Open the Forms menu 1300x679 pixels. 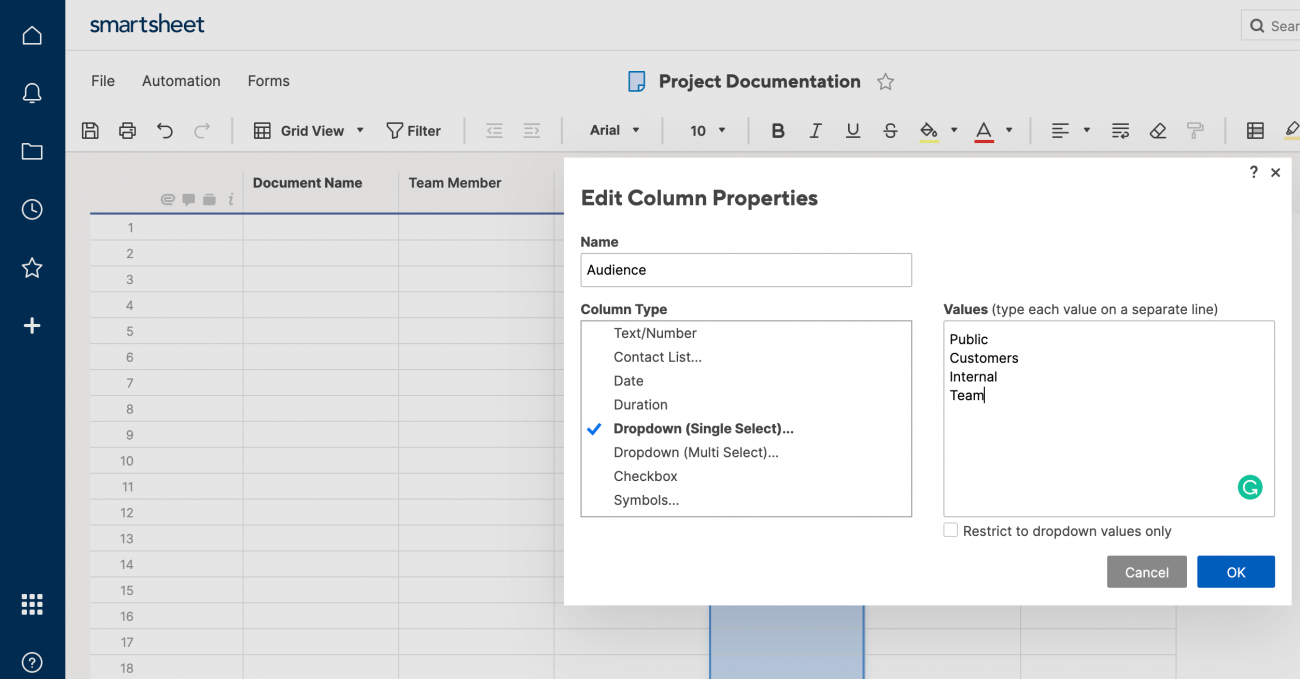coord(267,81)
